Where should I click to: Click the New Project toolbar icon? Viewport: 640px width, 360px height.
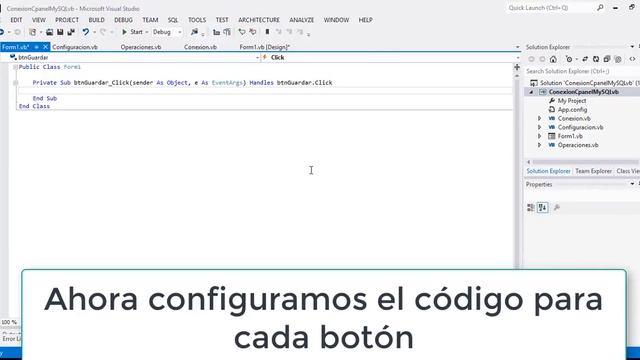(x=33, y=32)
